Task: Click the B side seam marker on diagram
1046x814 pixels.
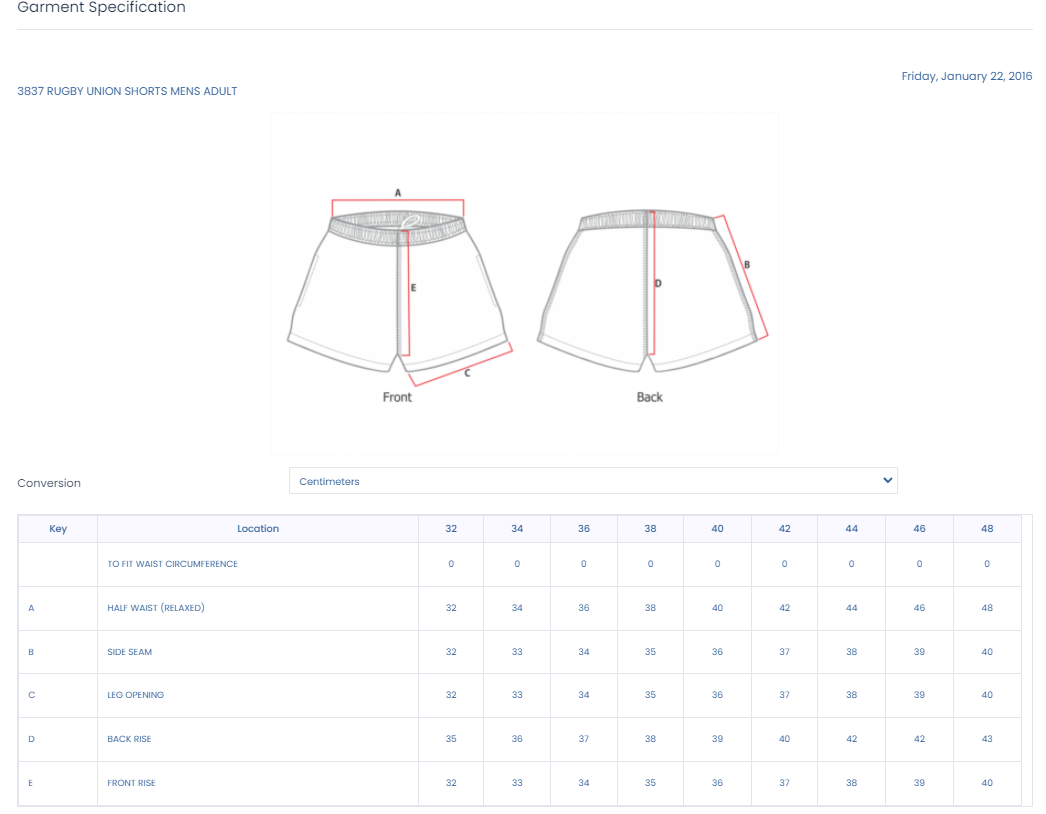Action: (747, 265)
